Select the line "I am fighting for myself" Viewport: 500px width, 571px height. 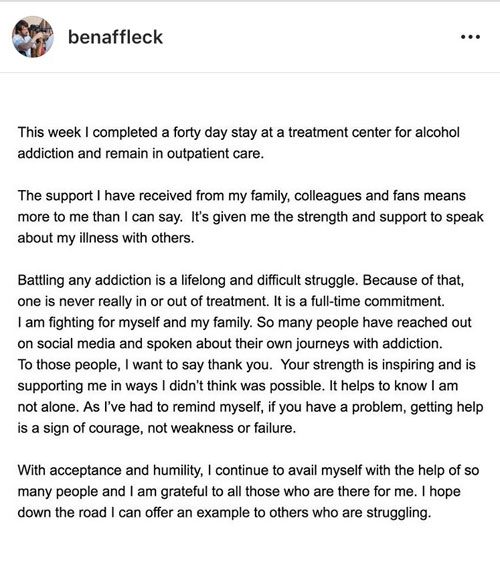coord(244,323)
